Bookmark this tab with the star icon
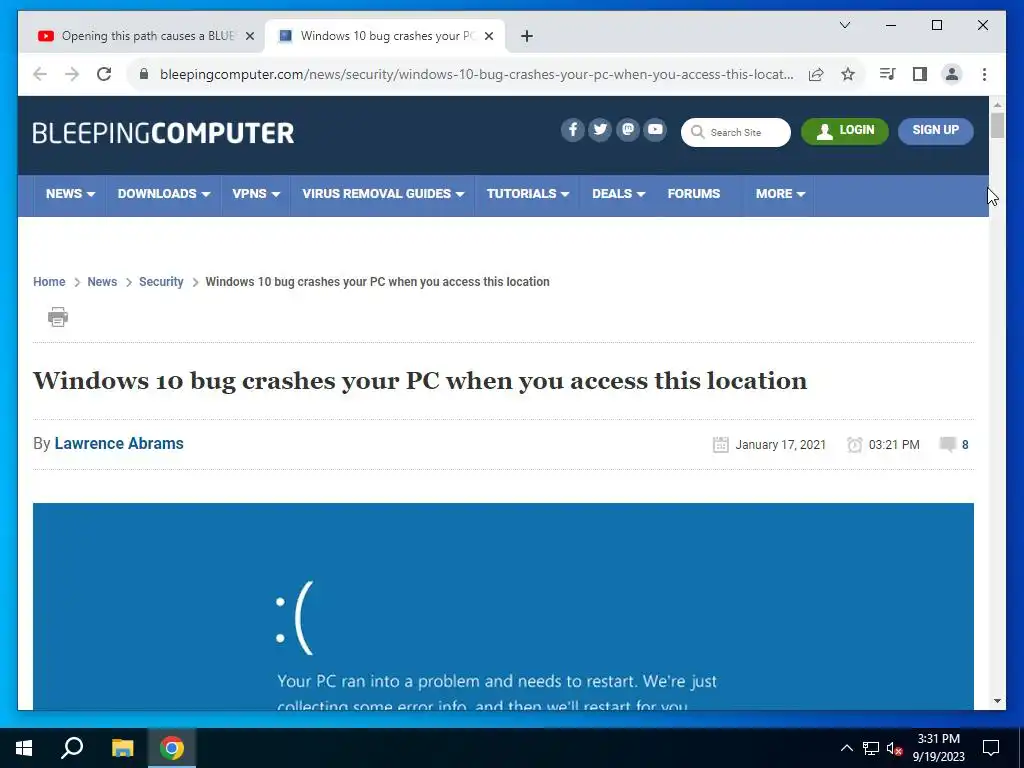The height and width of the screenshot is (768, 1024). [848, 74]
